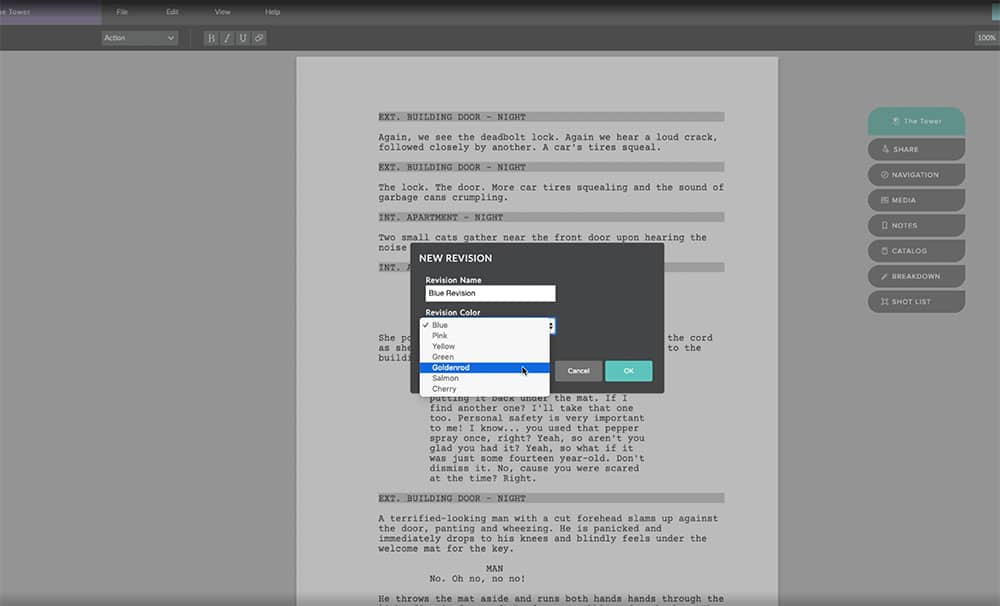Open the Notes panel

[x=915, y=225]
